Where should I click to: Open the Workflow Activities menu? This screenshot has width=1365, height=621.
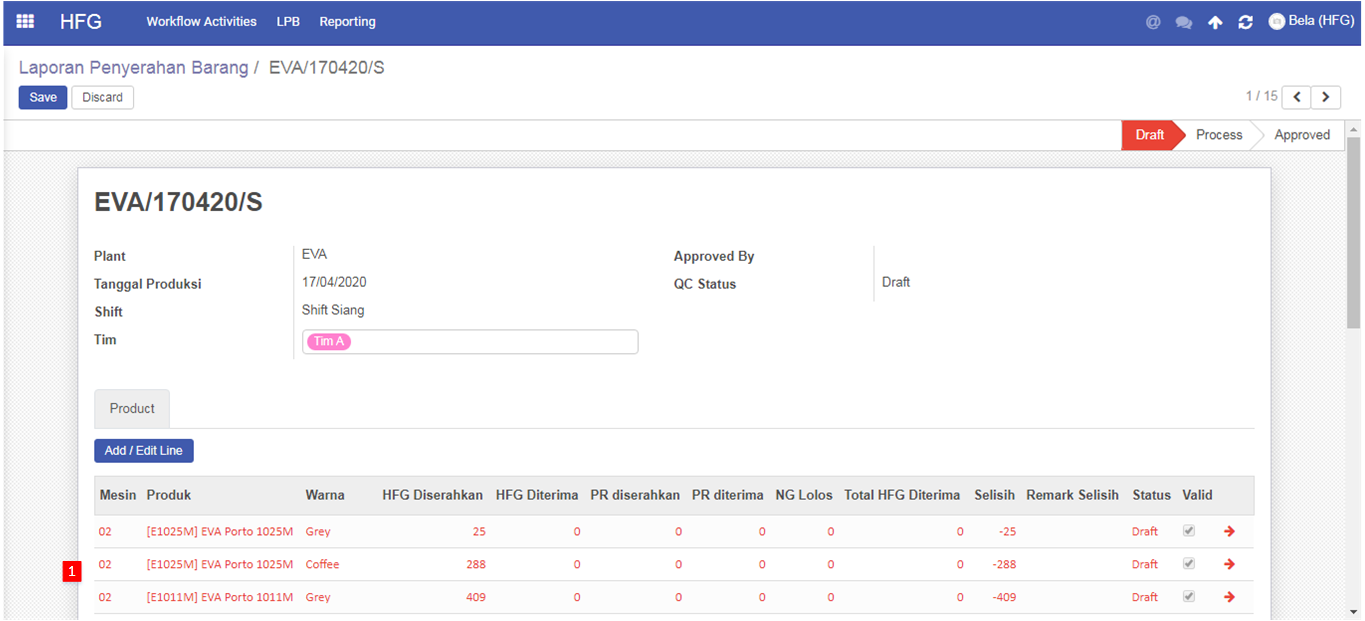[x=201, y=22]
